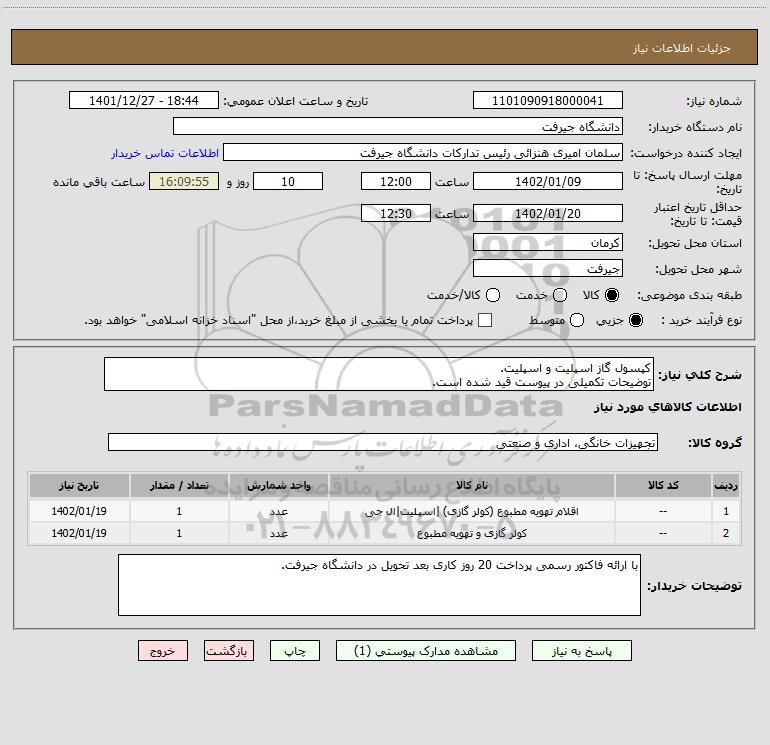Click the خروج exit button
The image size is (770, 745).
163,651
